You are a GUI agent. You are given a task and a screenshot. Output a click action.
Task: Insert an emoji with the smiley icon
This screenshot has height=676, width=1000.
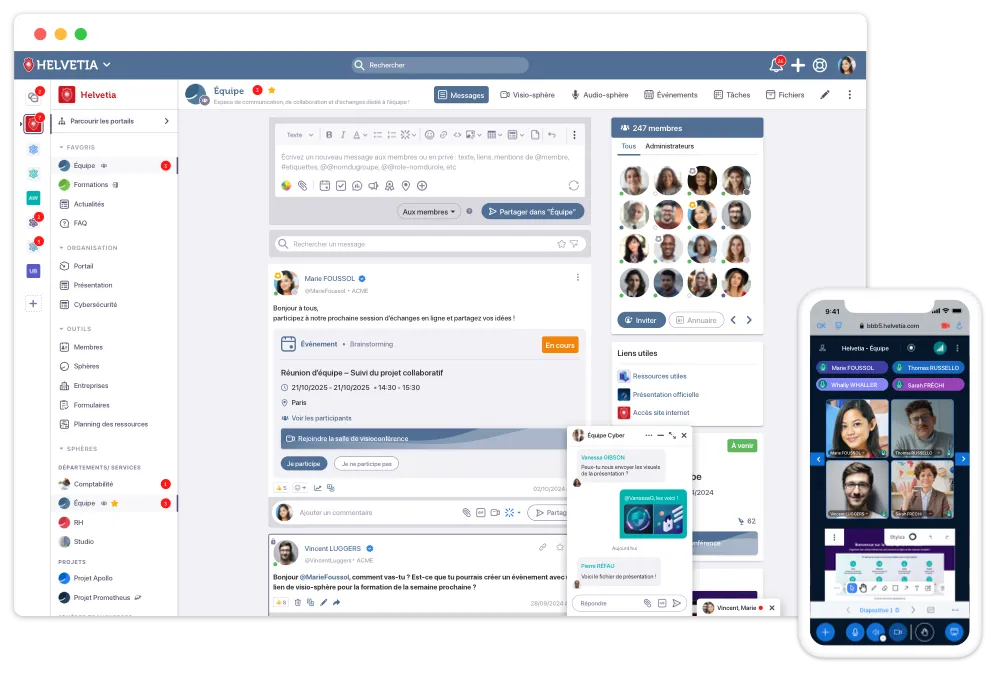point(429,135)
